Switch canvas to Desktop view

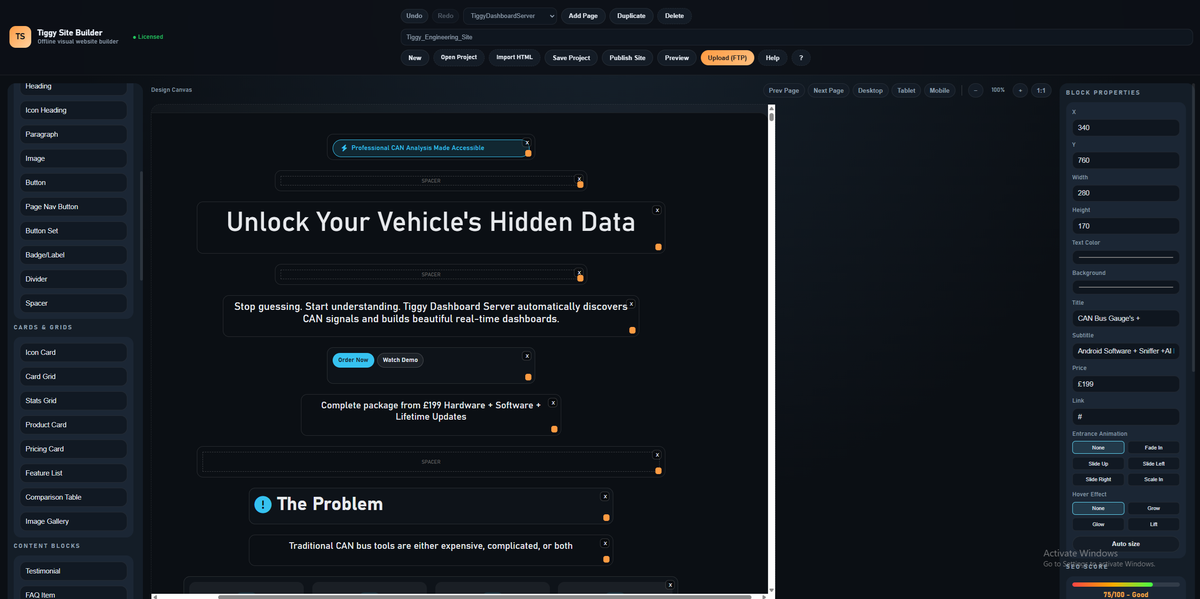coord(870,90)
